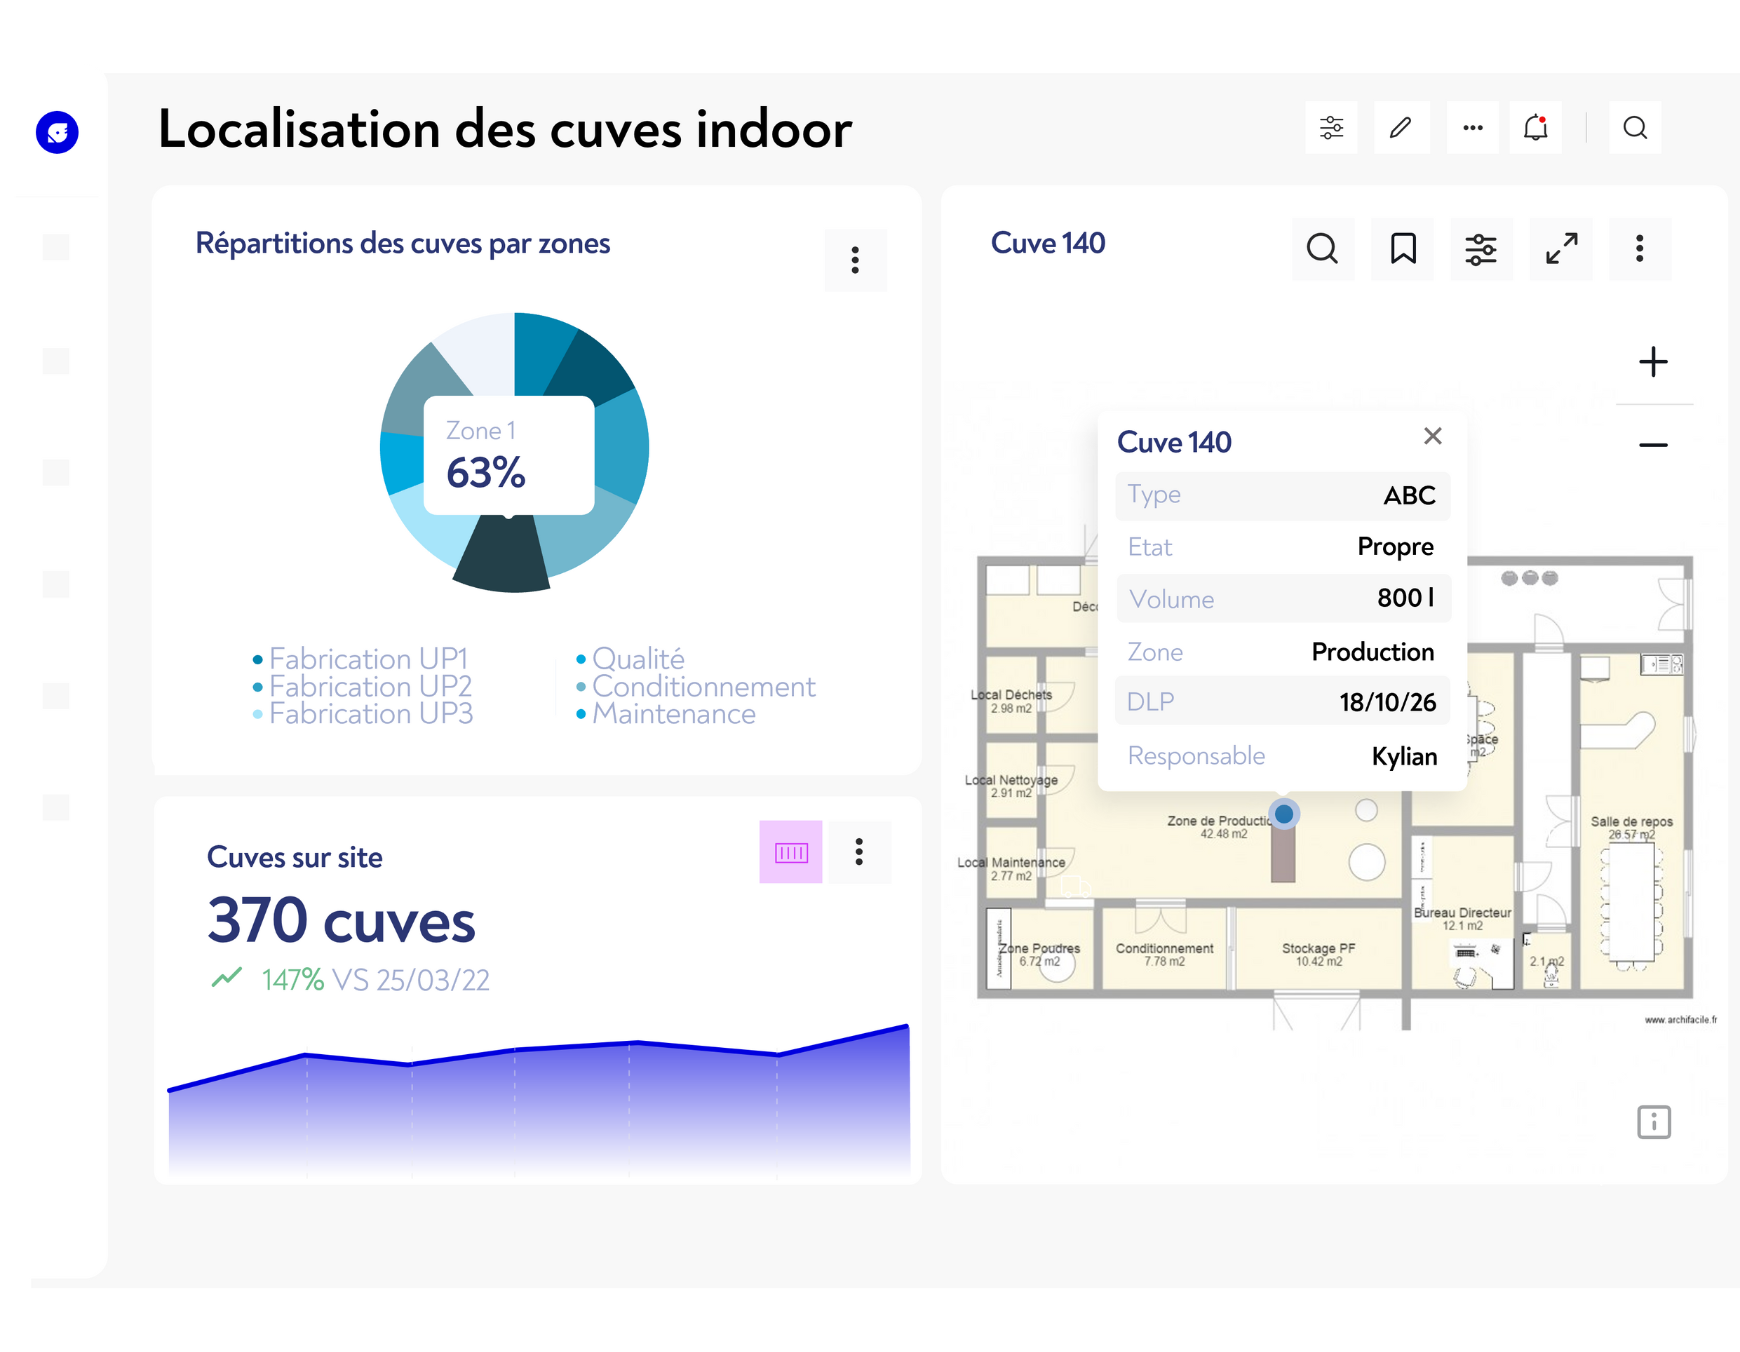This screenshot has width=1740, height=1352.
Task: Close the Cuve 140 details popup
Action: (1432, 436)
